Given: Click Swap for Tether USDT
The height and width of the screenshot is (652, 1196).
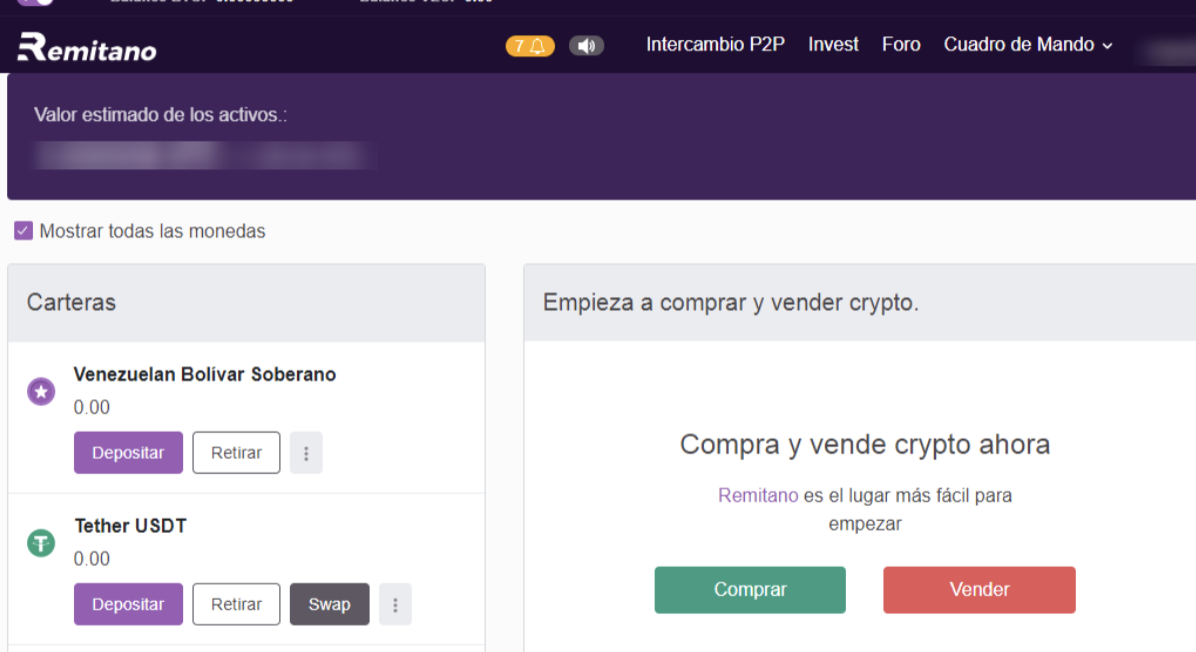Looking at the screenshot, I should (x=330, y=605).
